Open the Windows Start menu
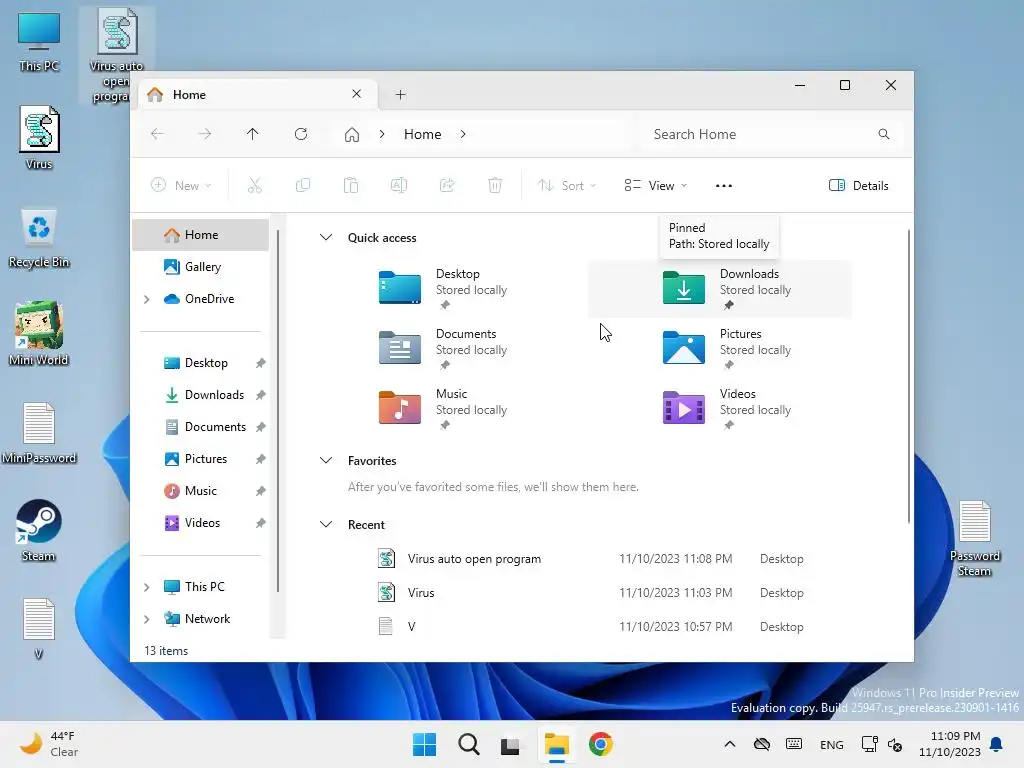The height and width of the screenshot is (768, 1024). pyautogui.click(x=424, y=744)
